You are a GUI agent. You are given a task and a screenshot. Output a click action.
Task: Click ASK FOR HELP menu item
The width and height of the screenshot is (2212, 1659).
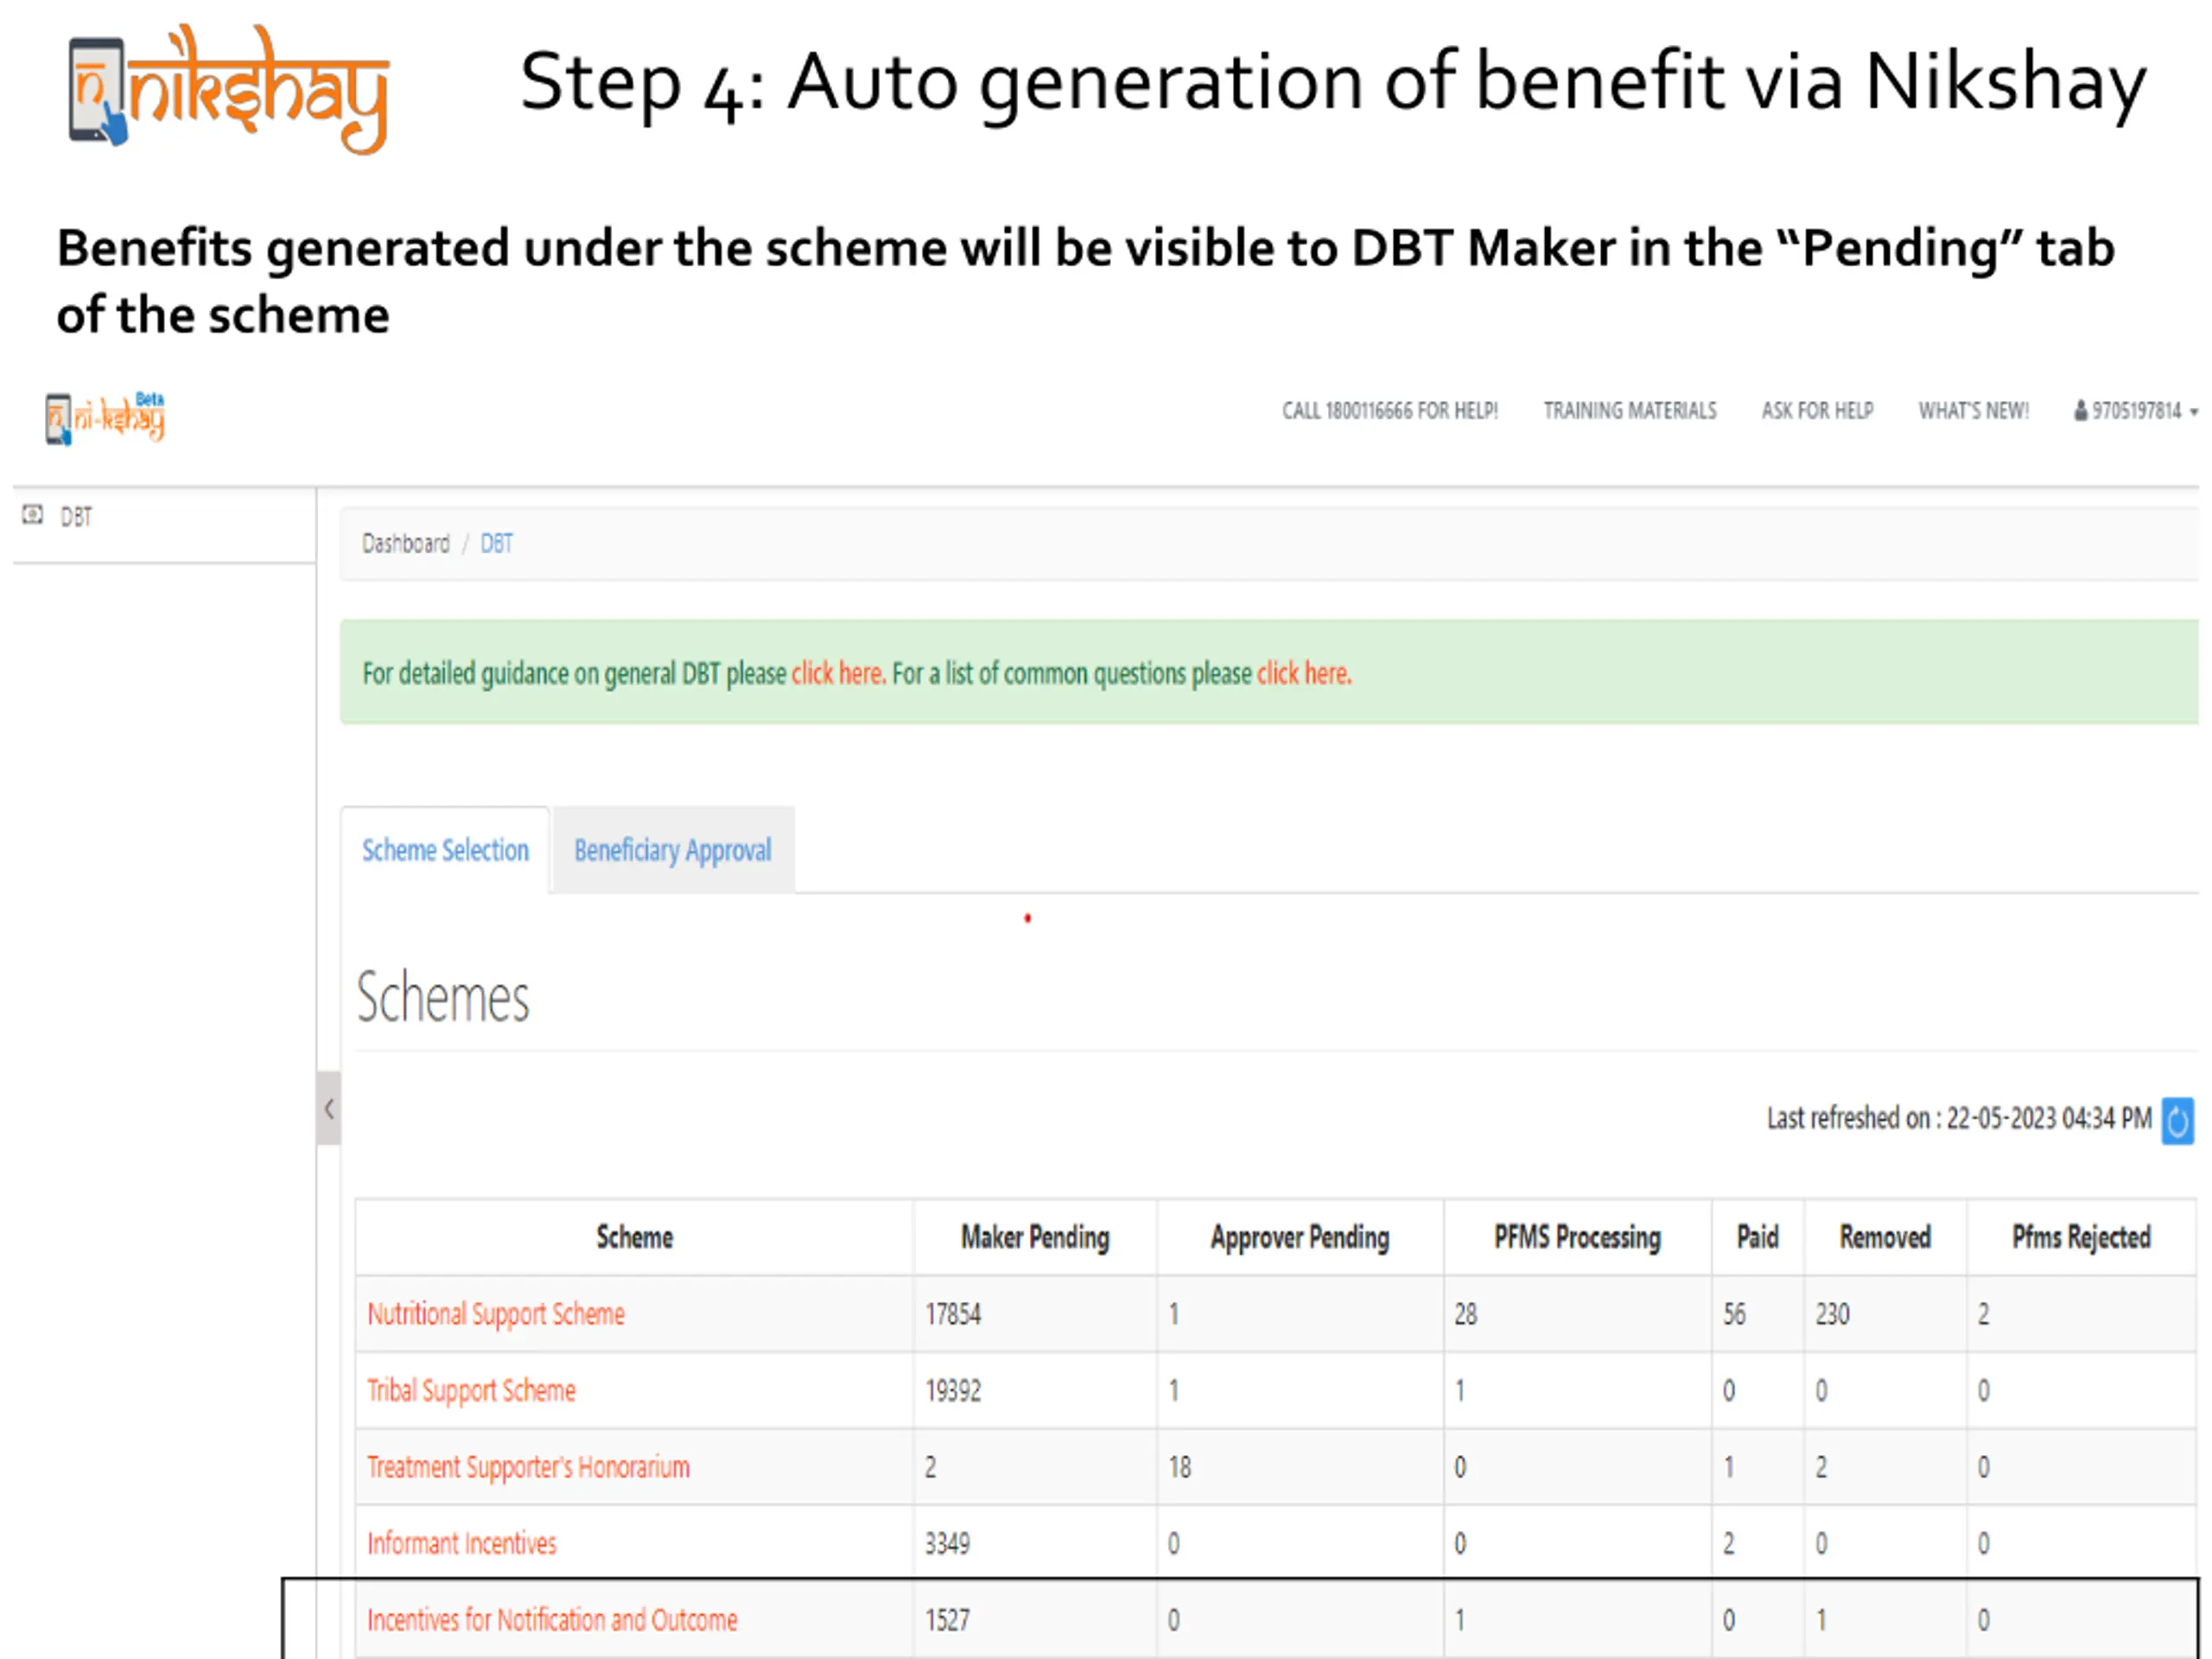[x=1817, y=411]
